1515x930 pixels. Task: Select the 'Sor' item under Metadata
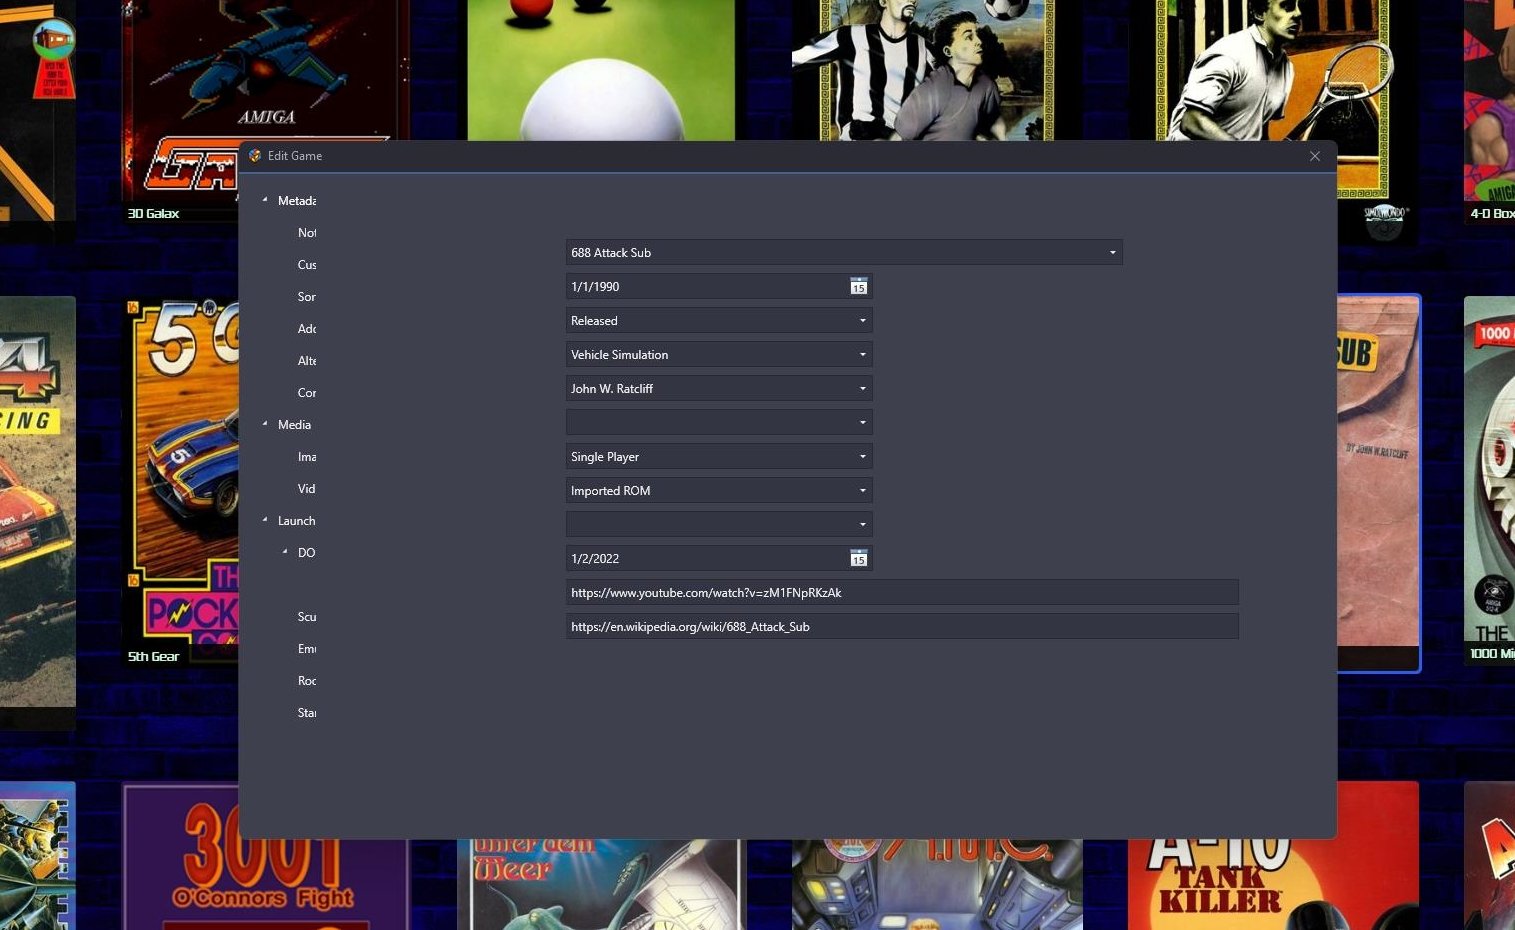307,297
